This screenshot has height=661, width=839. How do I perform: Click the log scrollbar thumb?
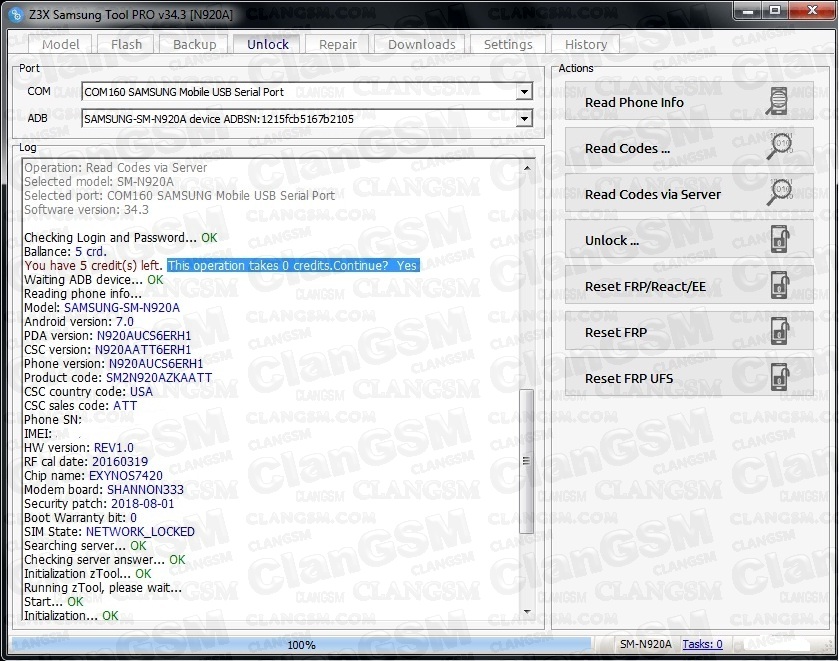(527, 460)
